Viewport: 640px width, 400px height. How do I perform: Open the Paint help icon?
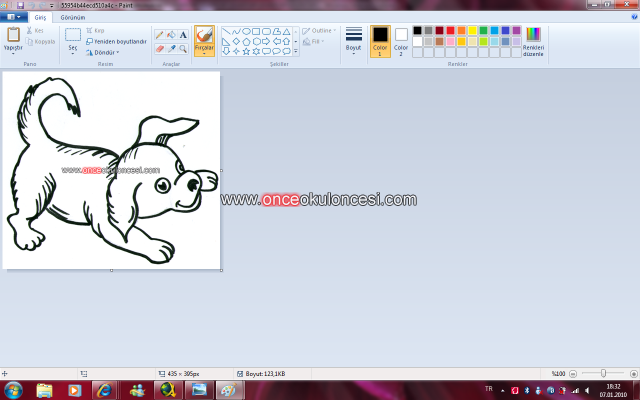point(634,17)
